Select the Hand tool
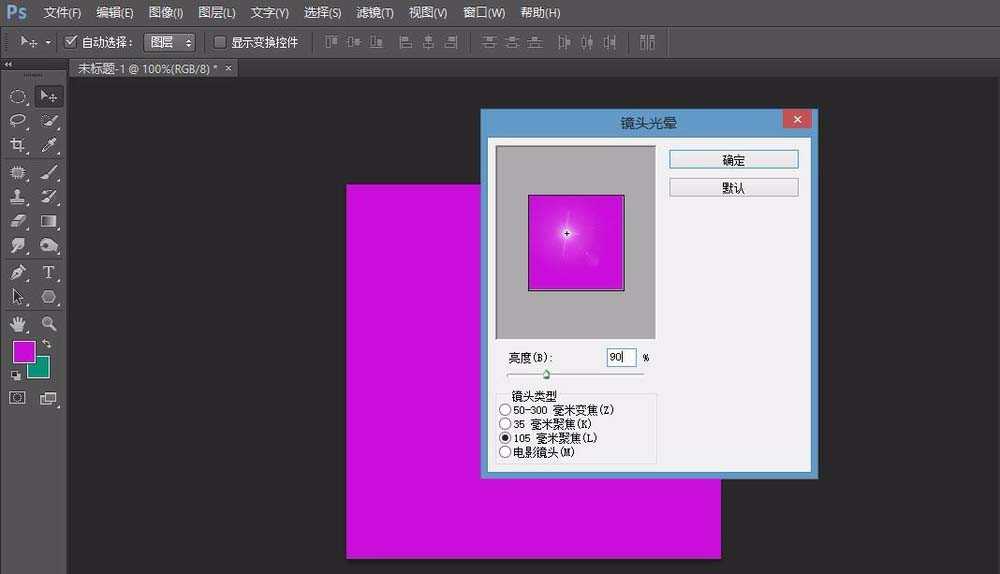1000x574 pixels. click(x=18, y=324)
